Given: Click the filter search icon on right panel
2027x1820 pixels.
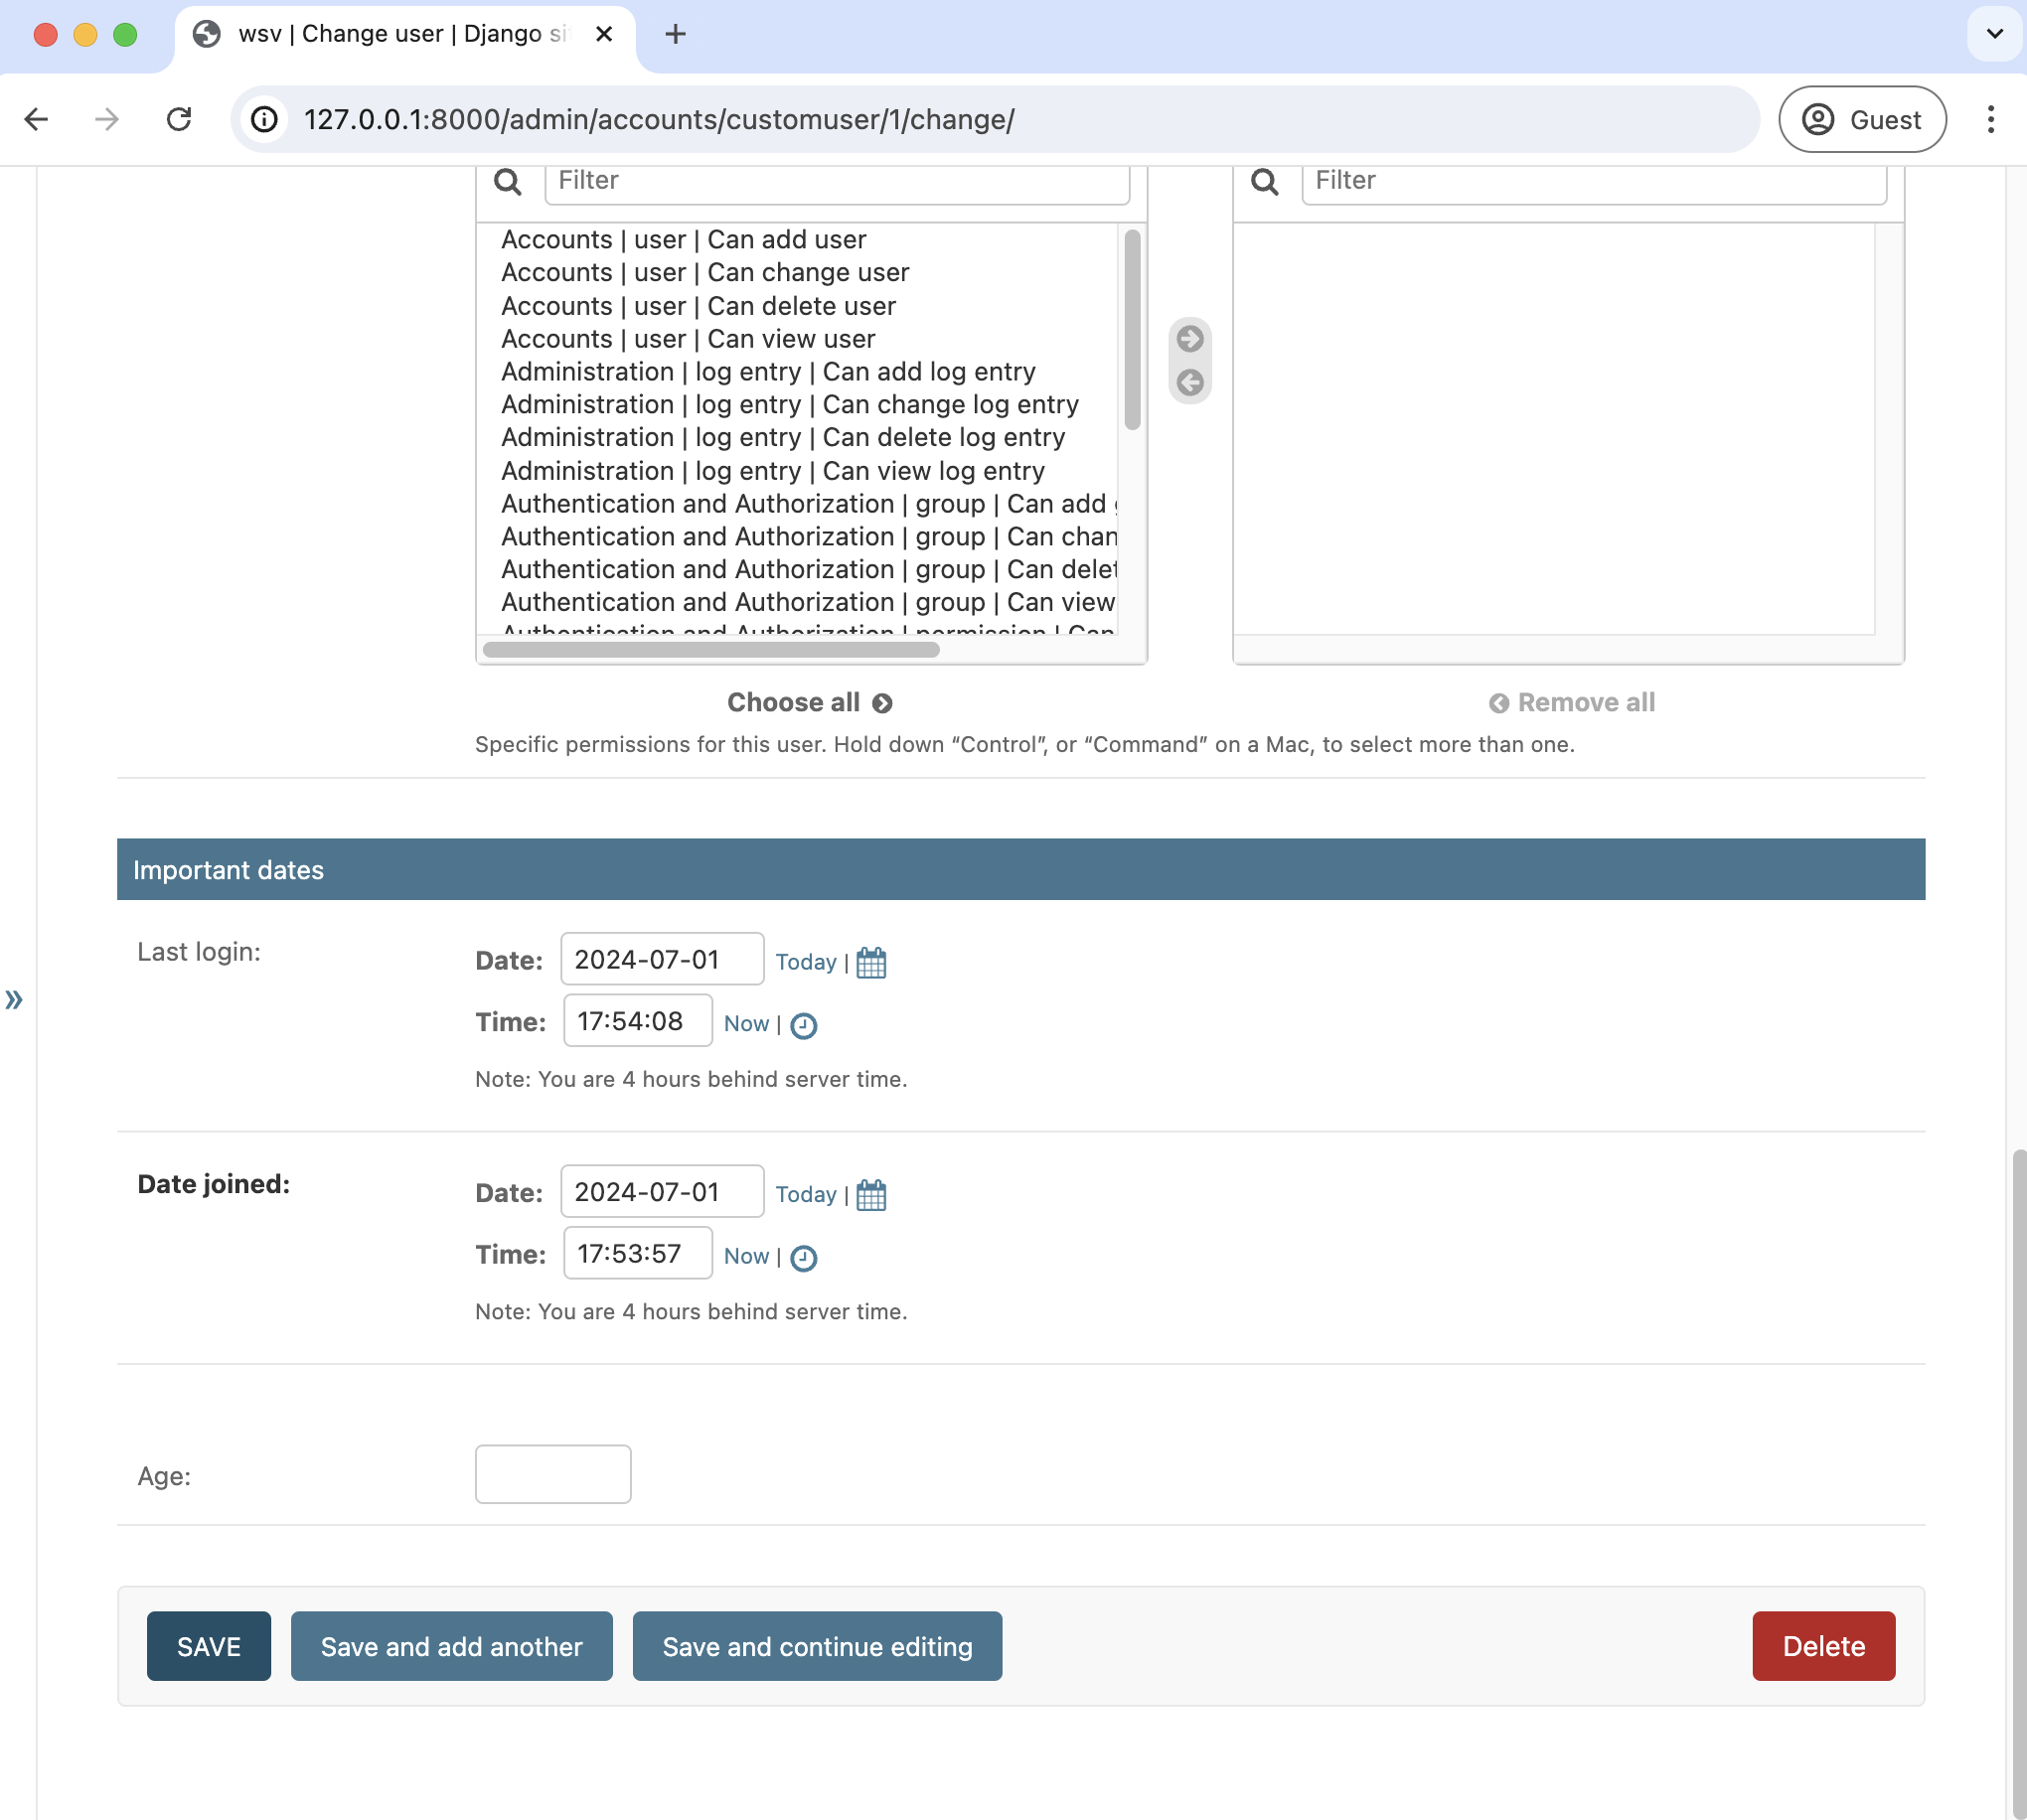Looking at the screenshot, I should (x=1265, y=181).
